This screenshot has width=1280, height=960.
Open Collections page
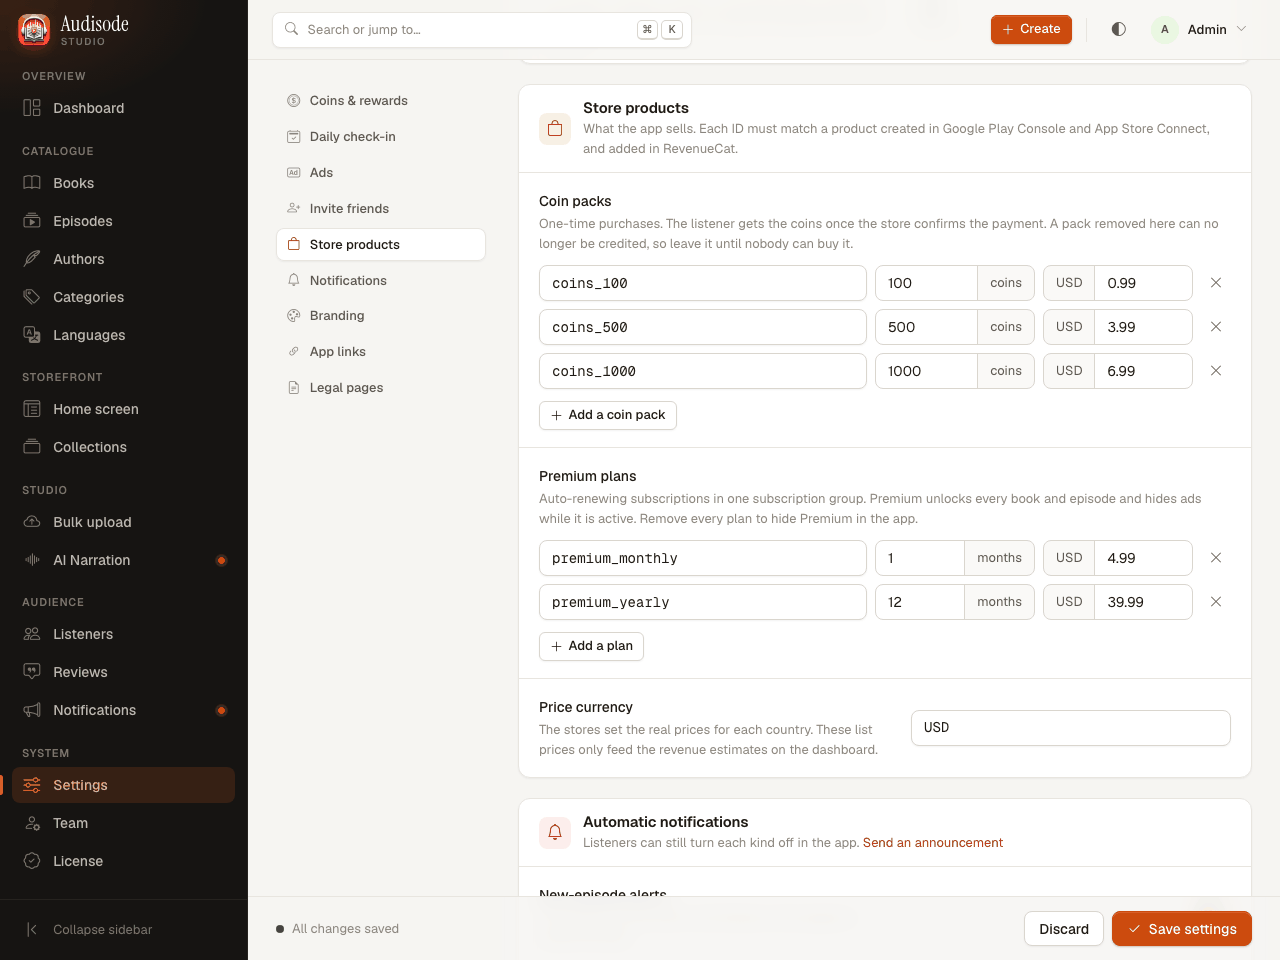(x=124, y=447)
